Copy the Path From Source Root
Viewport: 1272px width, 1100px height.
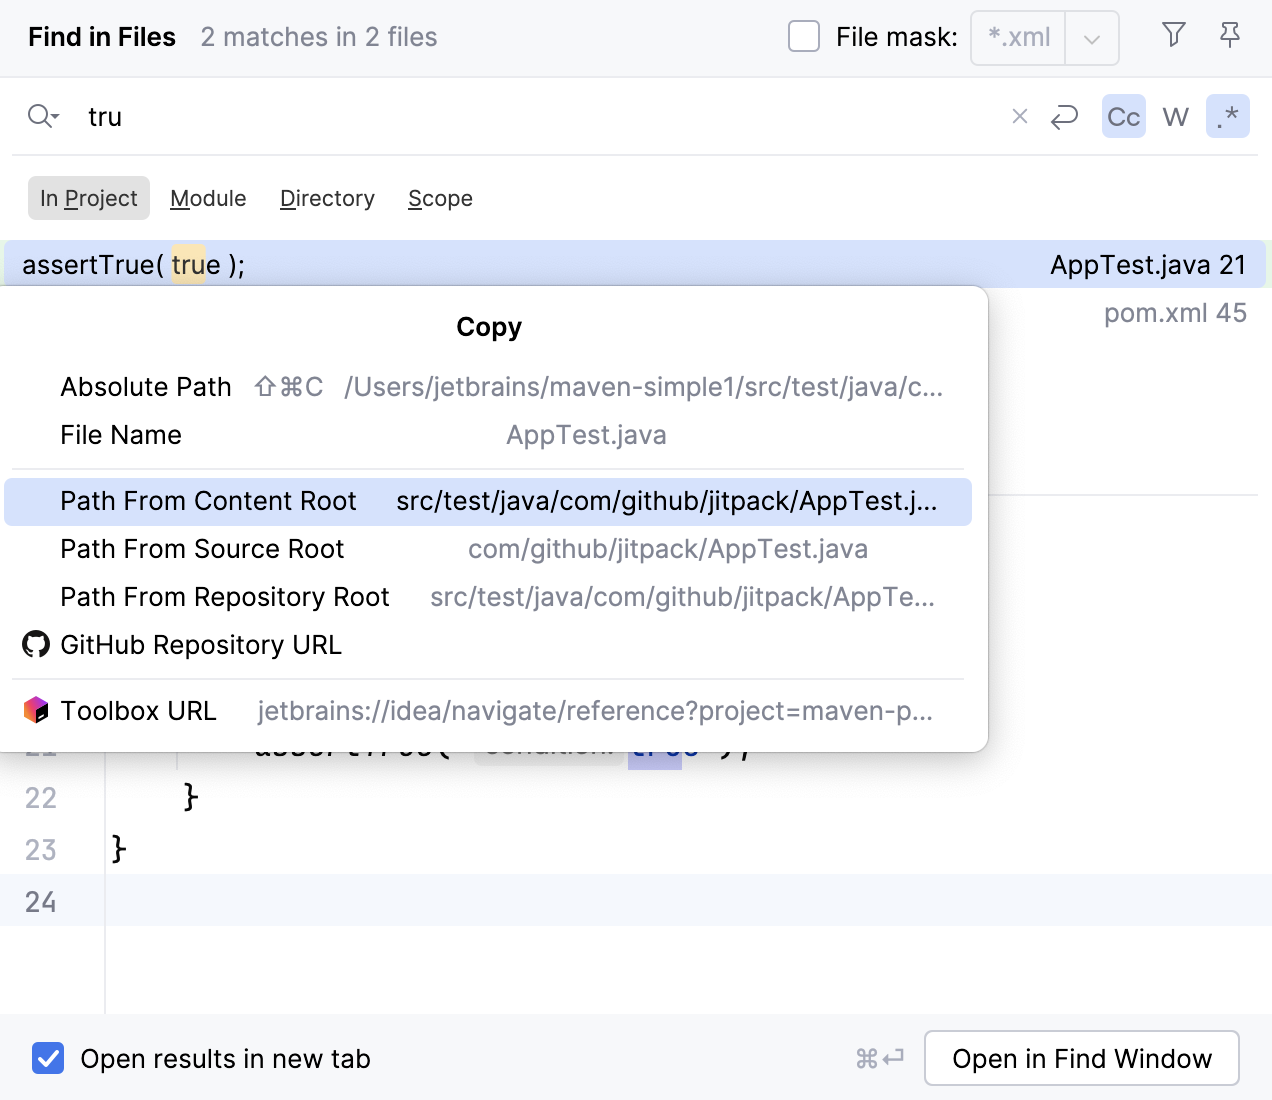click(x=400, y=549)
